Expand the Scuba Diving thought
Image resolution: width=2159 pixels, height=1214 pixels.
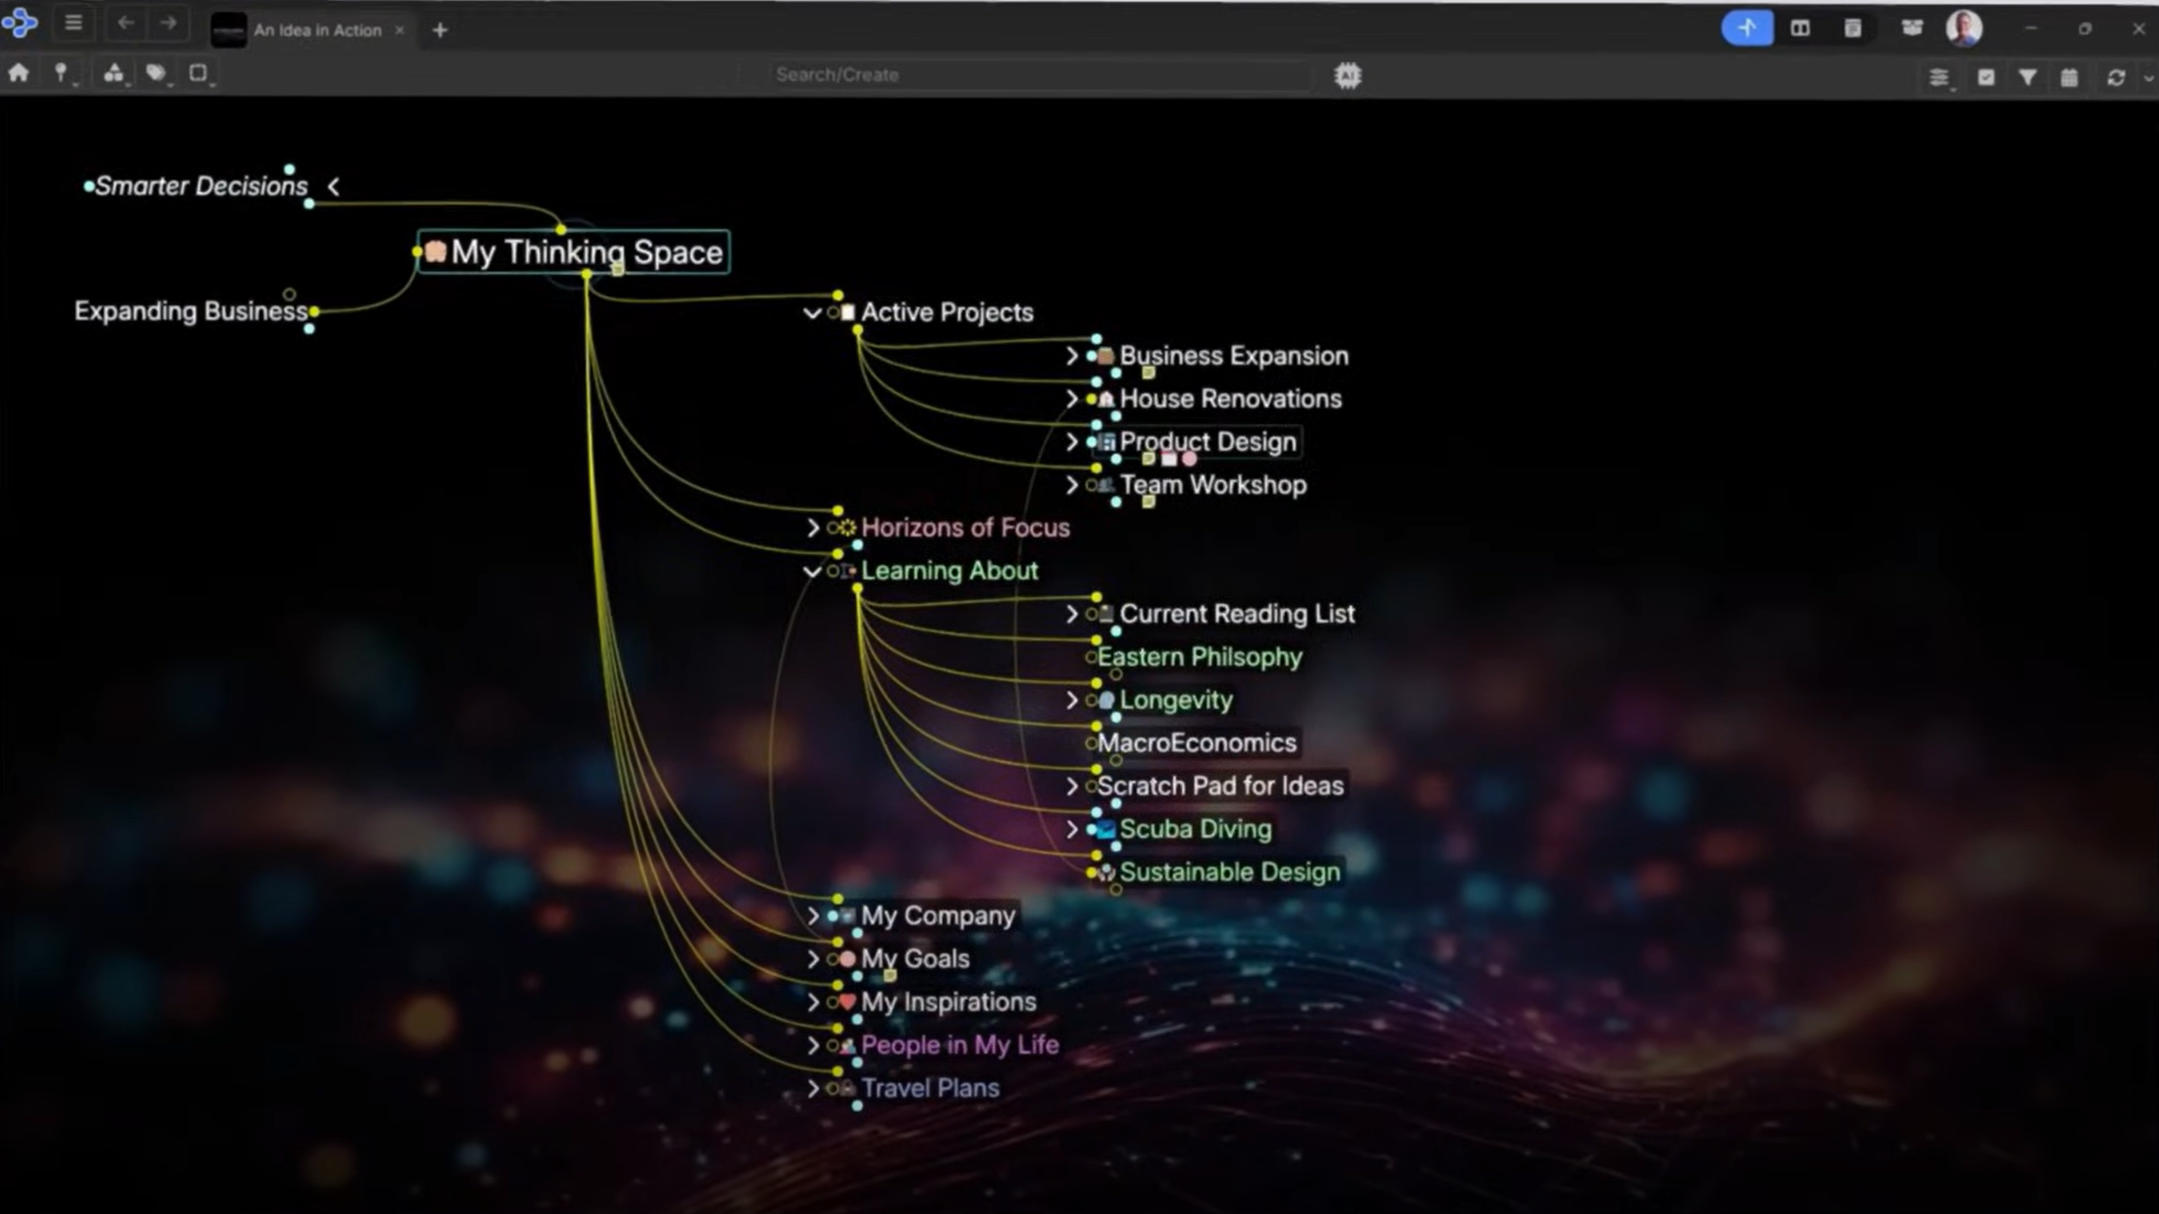(x=1071, y=829)
